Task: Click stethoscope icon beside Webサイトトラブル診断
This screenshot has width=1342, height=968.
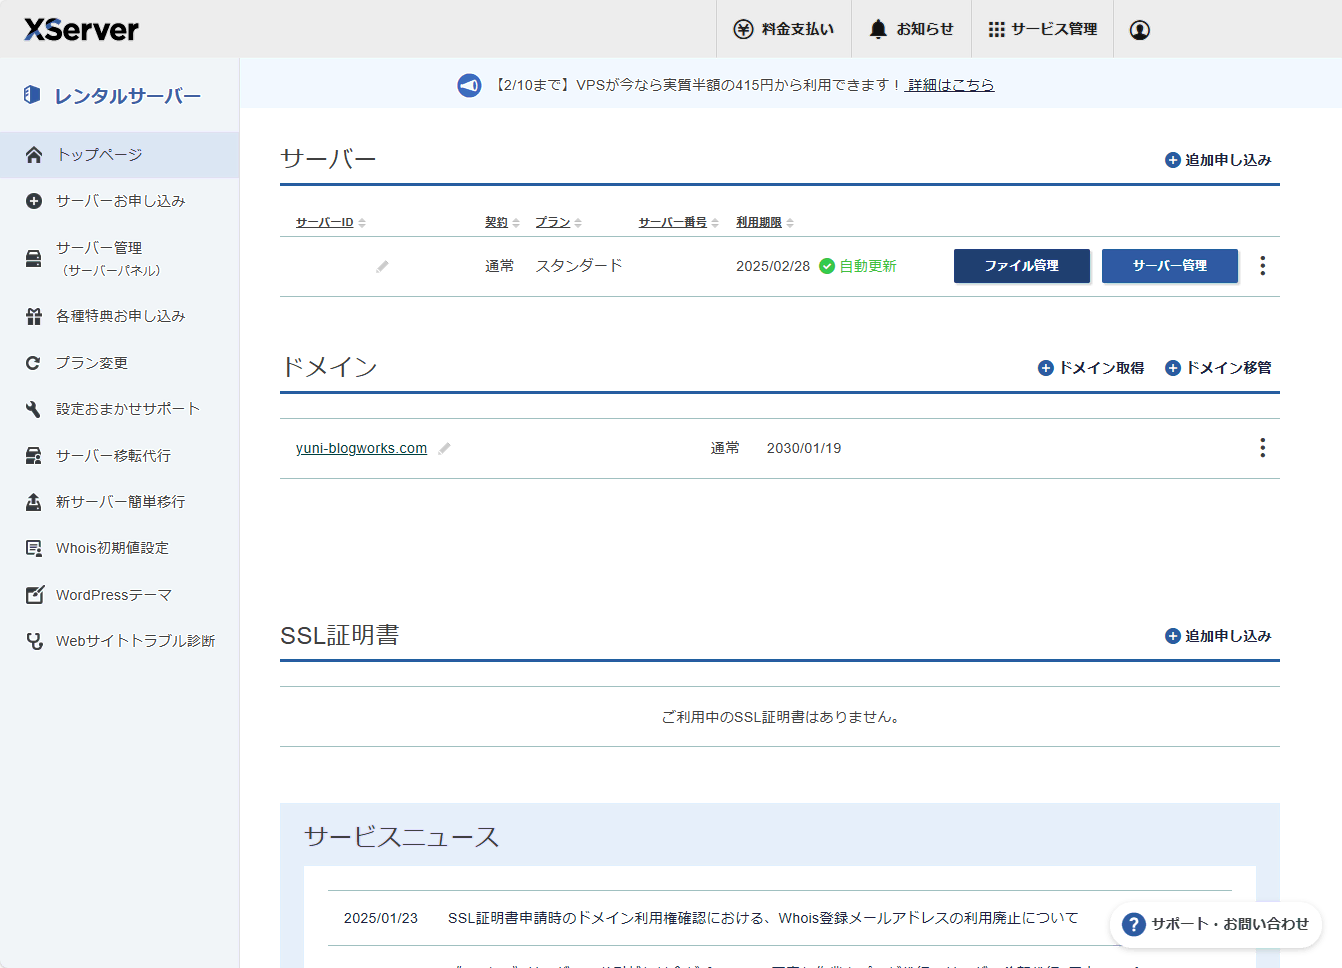Action: click(x=34, y=641)
